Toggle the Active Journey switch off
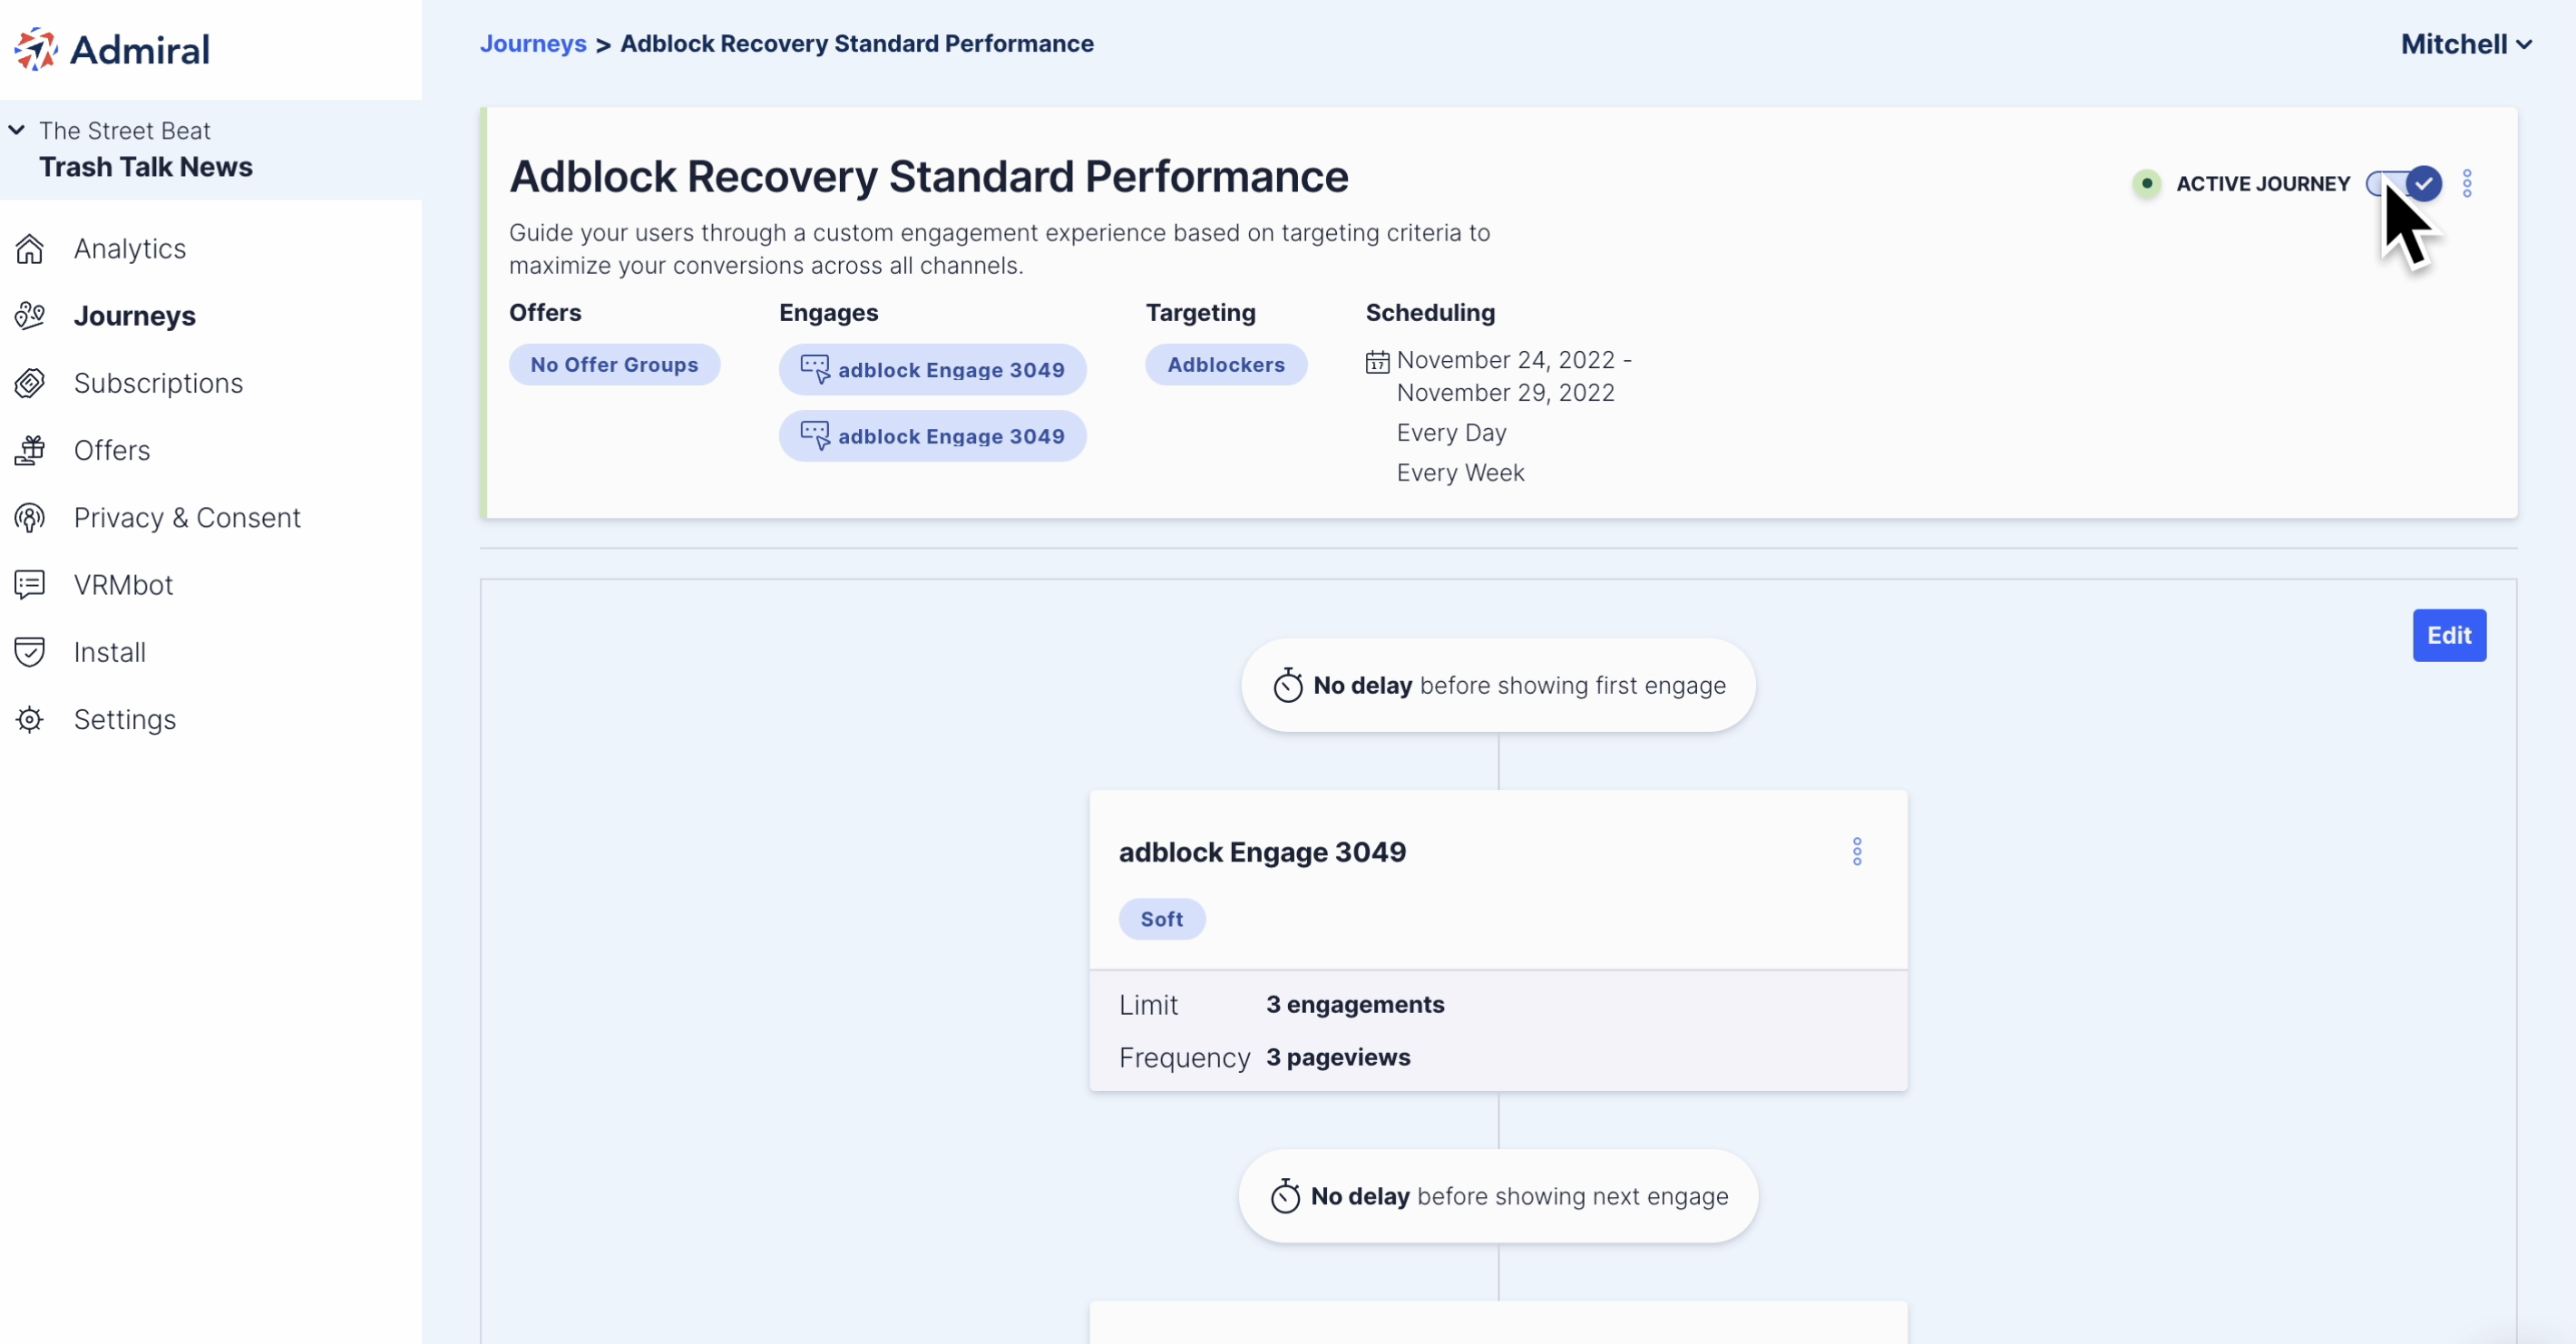This screenshot has width=2576, height=1344. point(2404,183)
